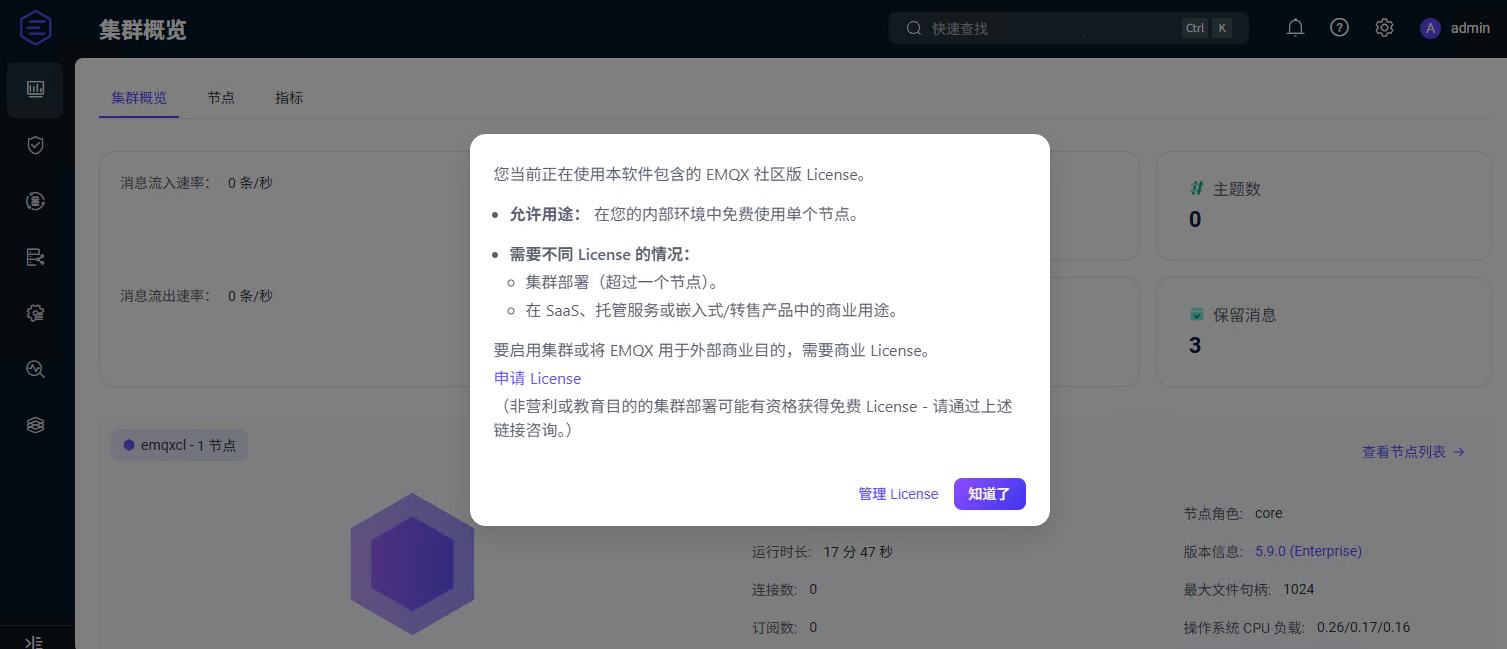This screenshot has height=649, width=1507.
Task: Open the data integration sidebar icon
Action: click(x=35, y=258)
